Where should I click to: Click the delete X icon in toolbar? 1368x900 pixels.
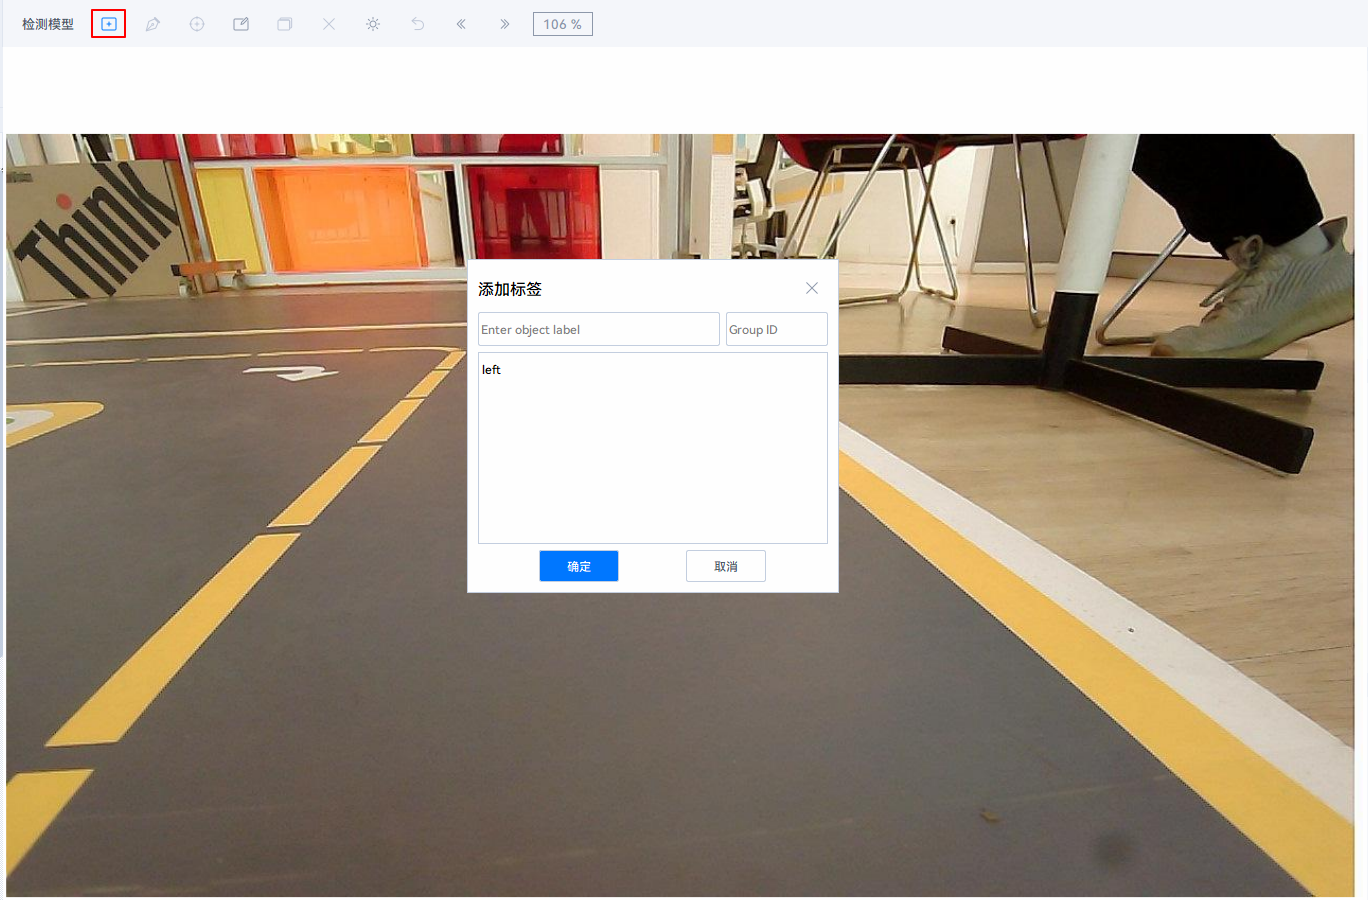(329, 24)
